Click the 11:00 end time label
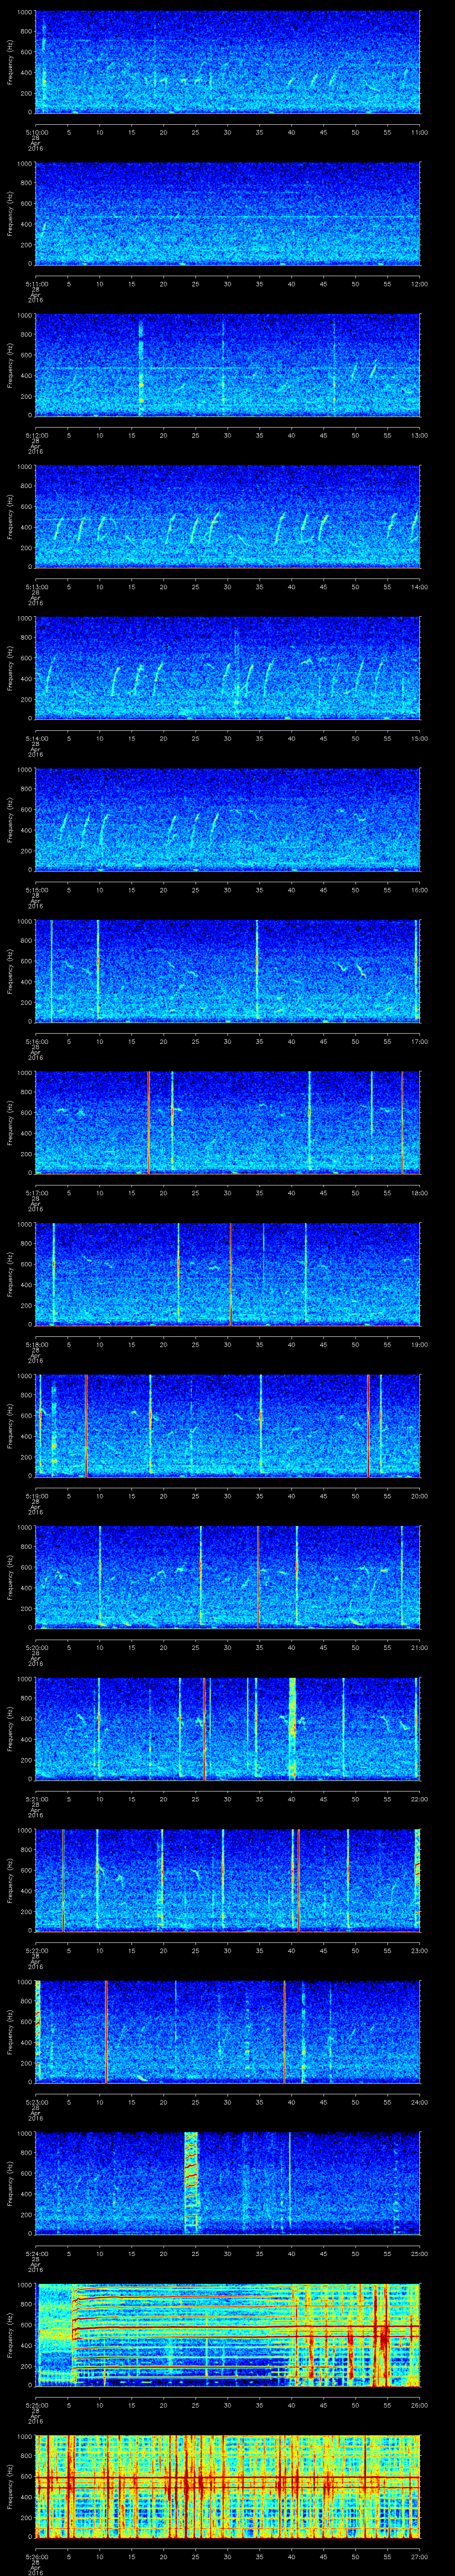 point(419,132)
